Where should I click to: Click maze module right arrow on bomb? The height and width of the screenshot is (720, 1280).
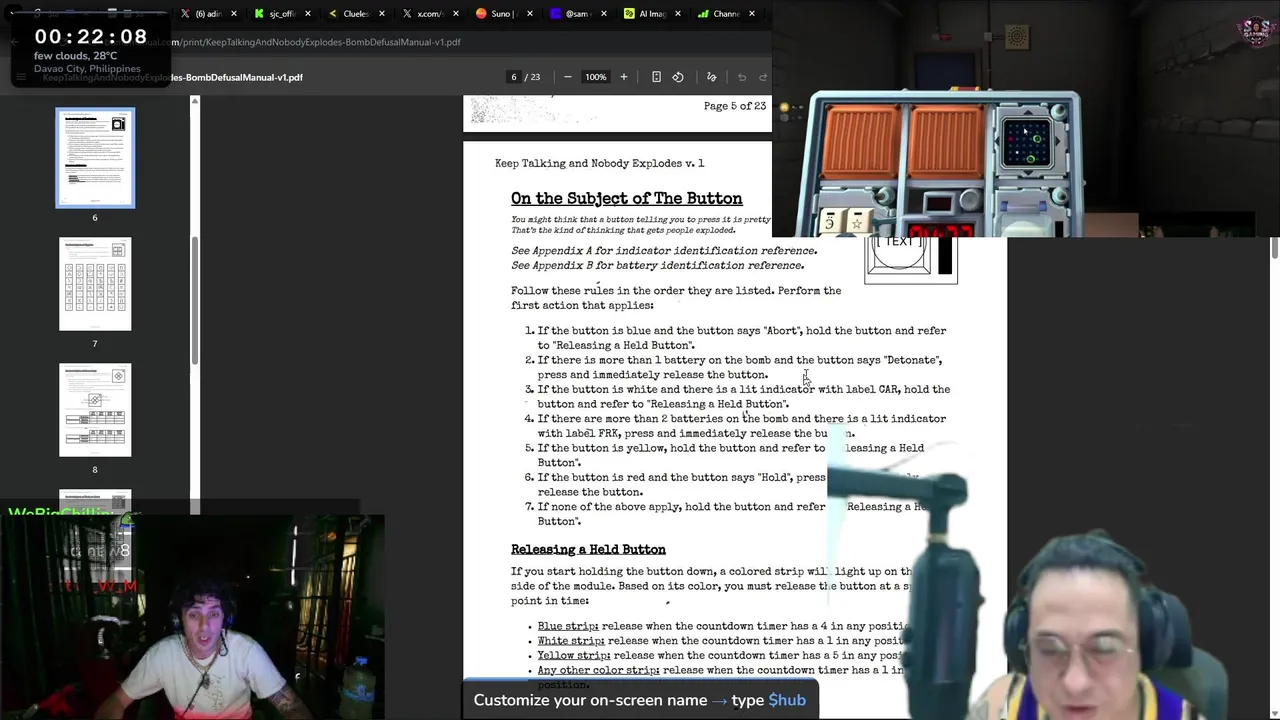[1058, 142]
